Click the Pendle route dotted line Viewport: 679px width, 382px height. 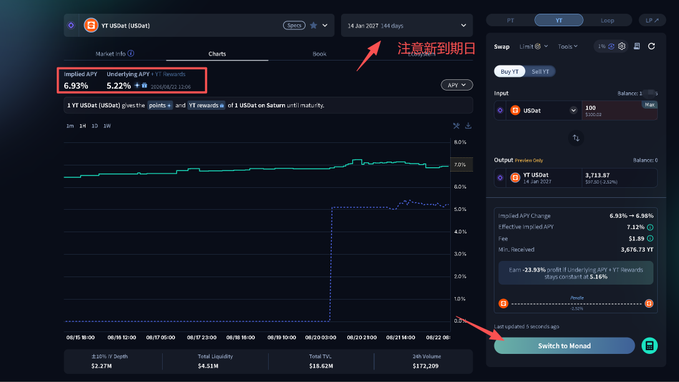tap(576, 304)
